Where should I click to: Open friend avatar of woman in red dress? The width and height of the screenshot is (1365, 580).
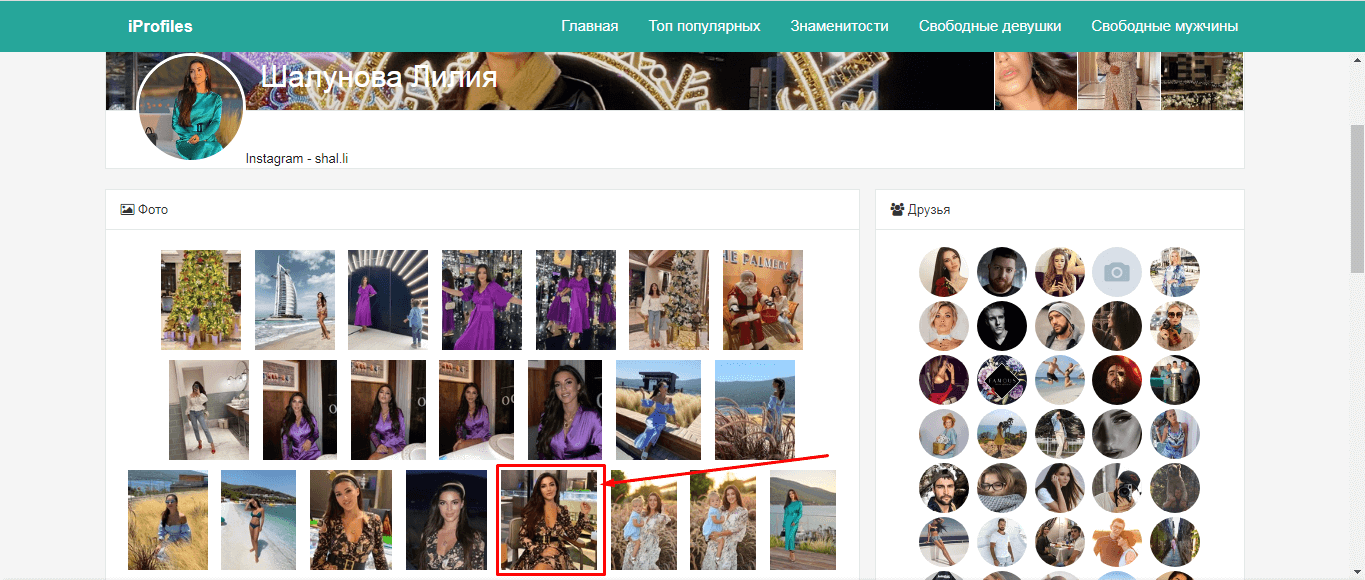(x=944, y=272)
